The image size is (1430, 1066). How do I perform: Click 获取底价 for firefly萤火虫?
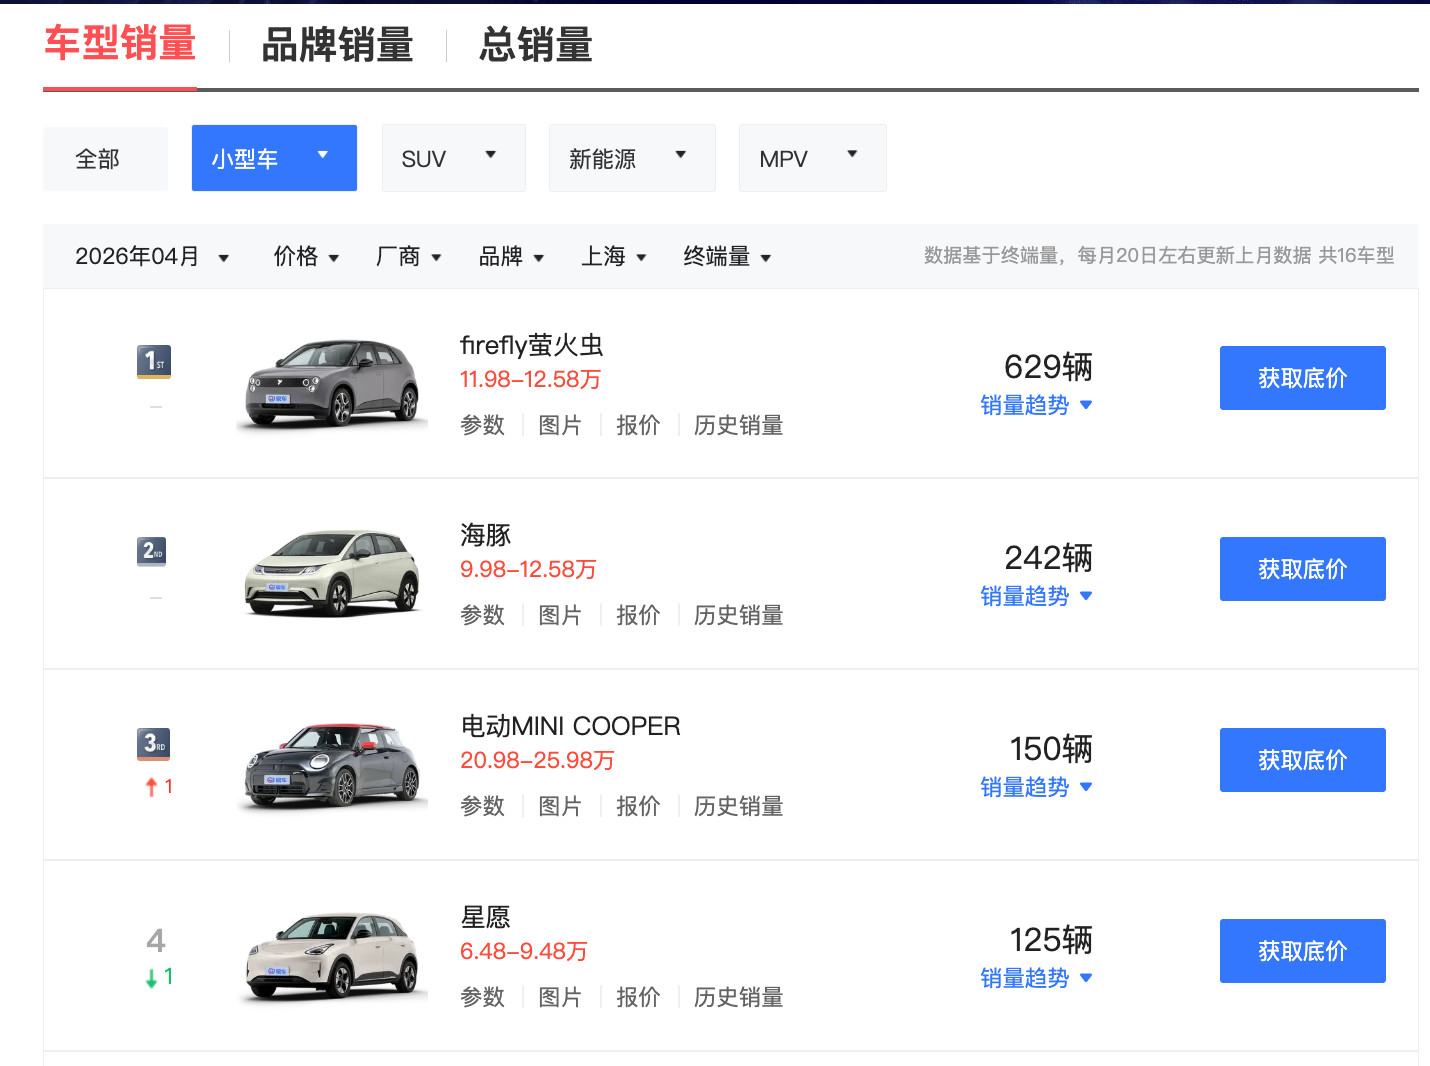[x=1303, y=378]
